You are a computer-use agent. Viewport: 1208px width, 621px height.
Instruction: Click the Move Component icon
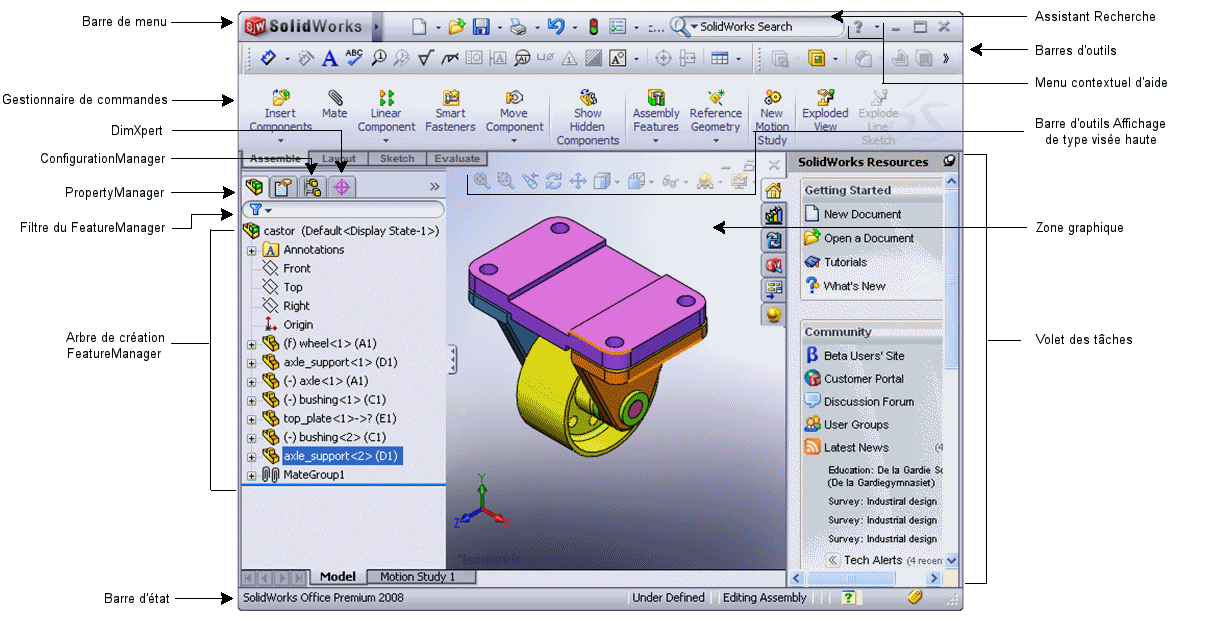click(514, 98)
